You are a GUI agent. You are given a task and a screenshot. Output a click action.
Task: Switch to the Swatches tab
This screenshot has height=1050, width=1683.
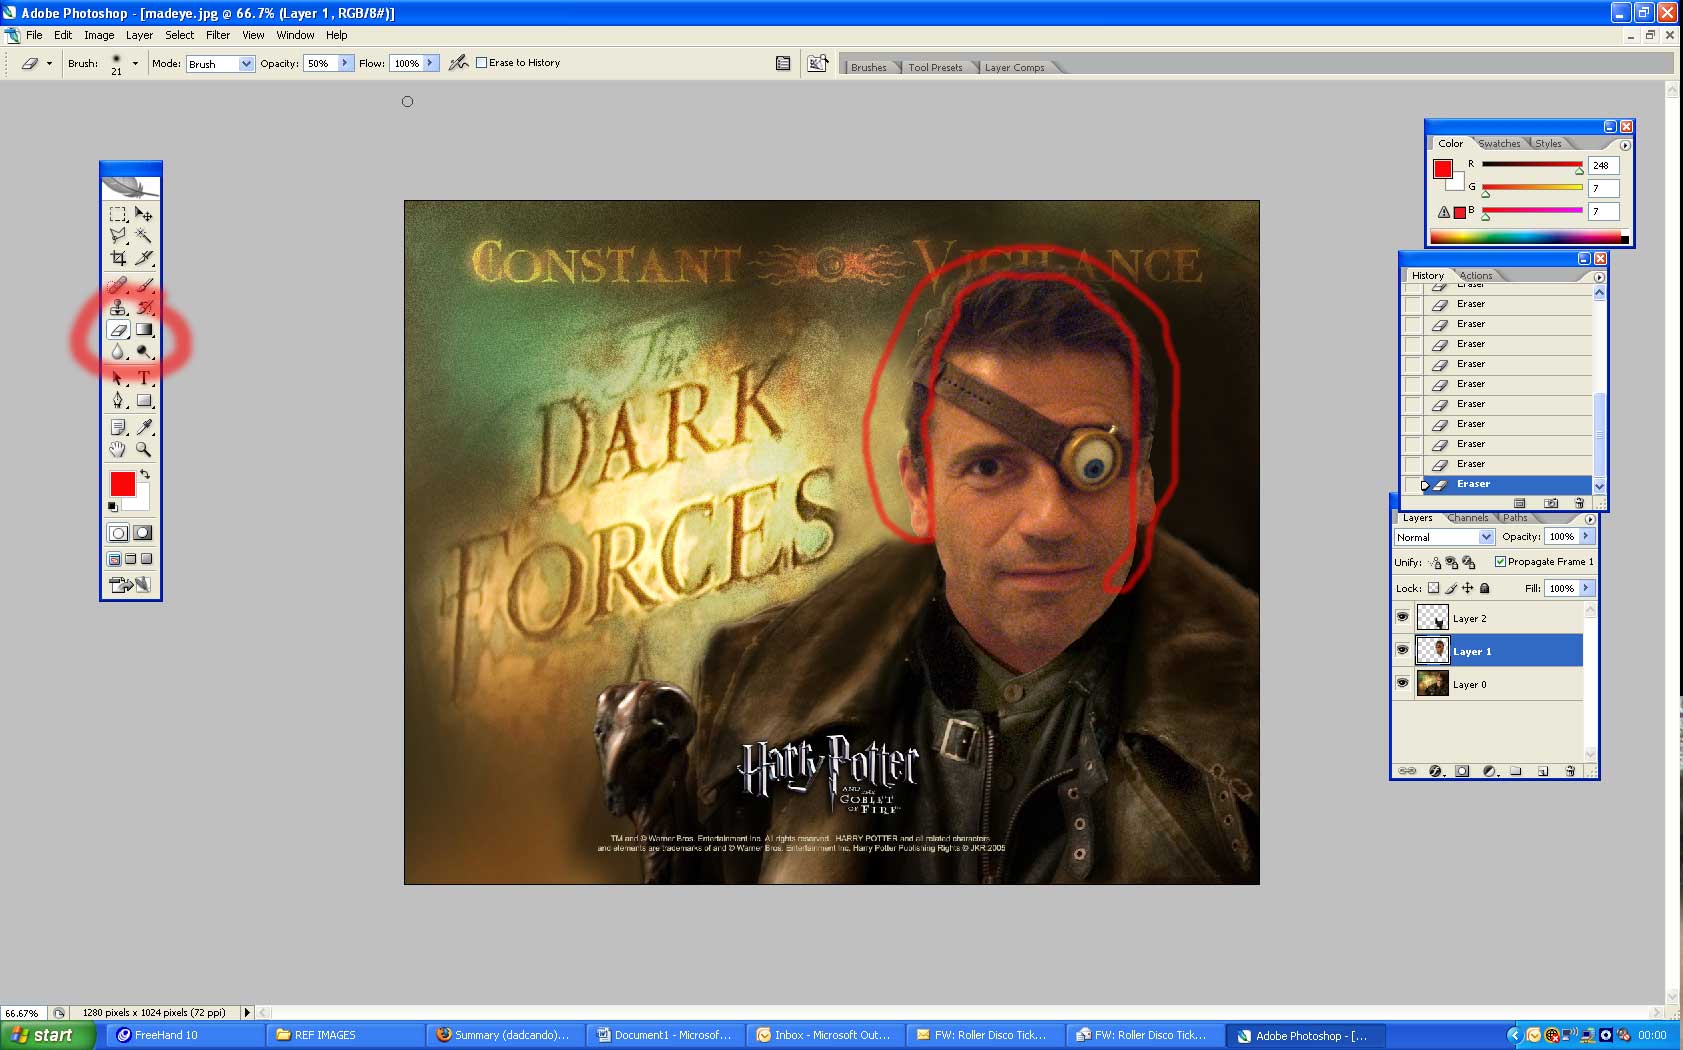(x=1499, y=144)
